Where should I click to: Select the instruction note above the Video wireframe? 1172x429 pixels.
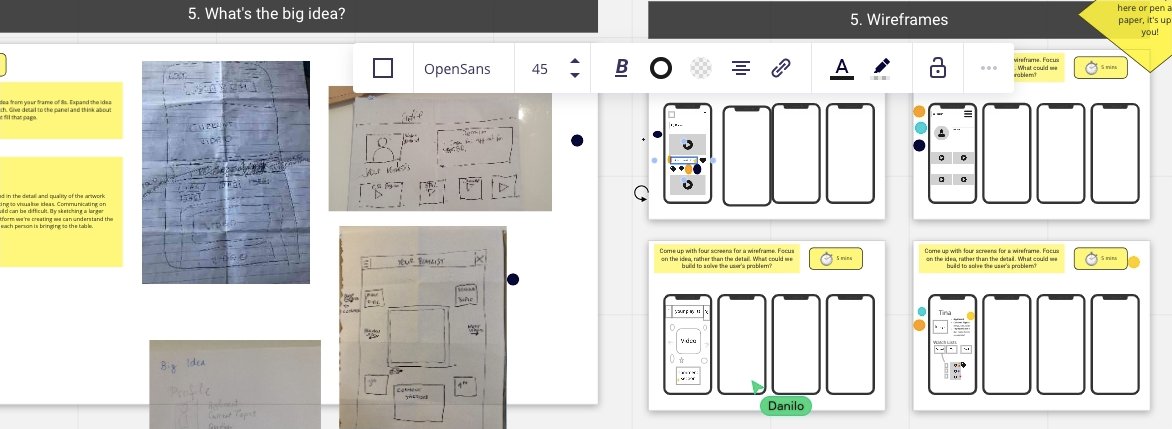pyautogui.click(x=727, y=259)
